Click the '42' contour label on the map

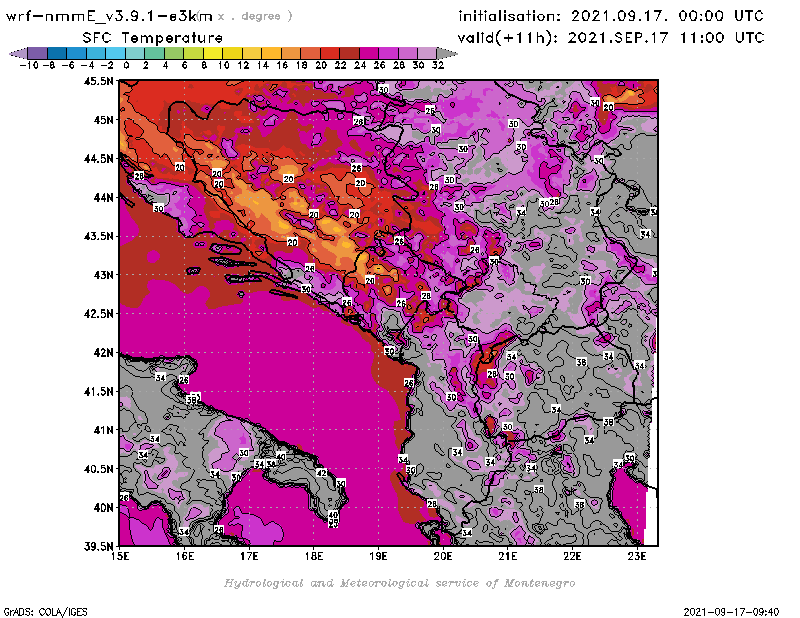tap(321, 473)
